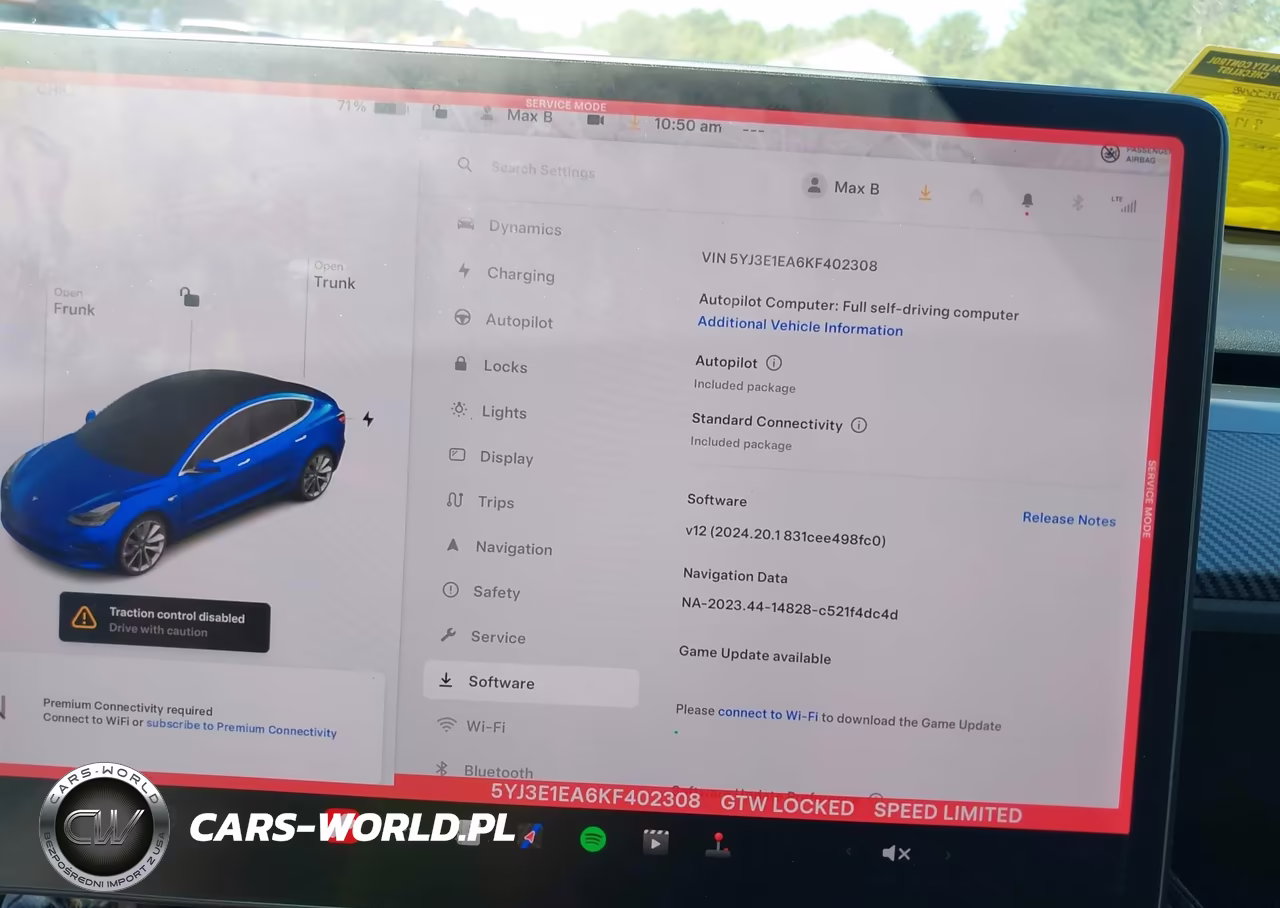Tap the 10:50 am clock
Image resolution: width=1280 pixels, height=908 pixels.
[x=687, y=126]
